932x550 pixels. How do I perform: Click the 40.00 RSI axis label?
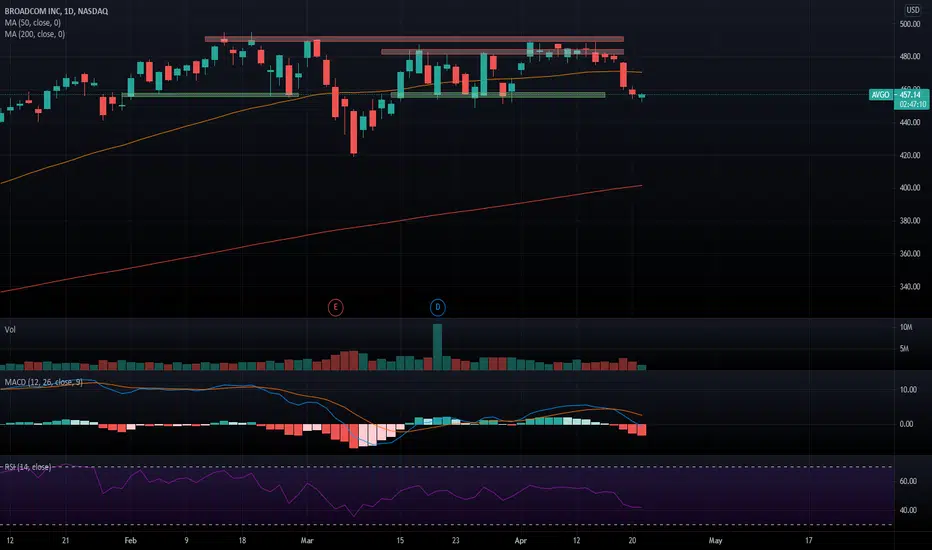click(908, 510)
